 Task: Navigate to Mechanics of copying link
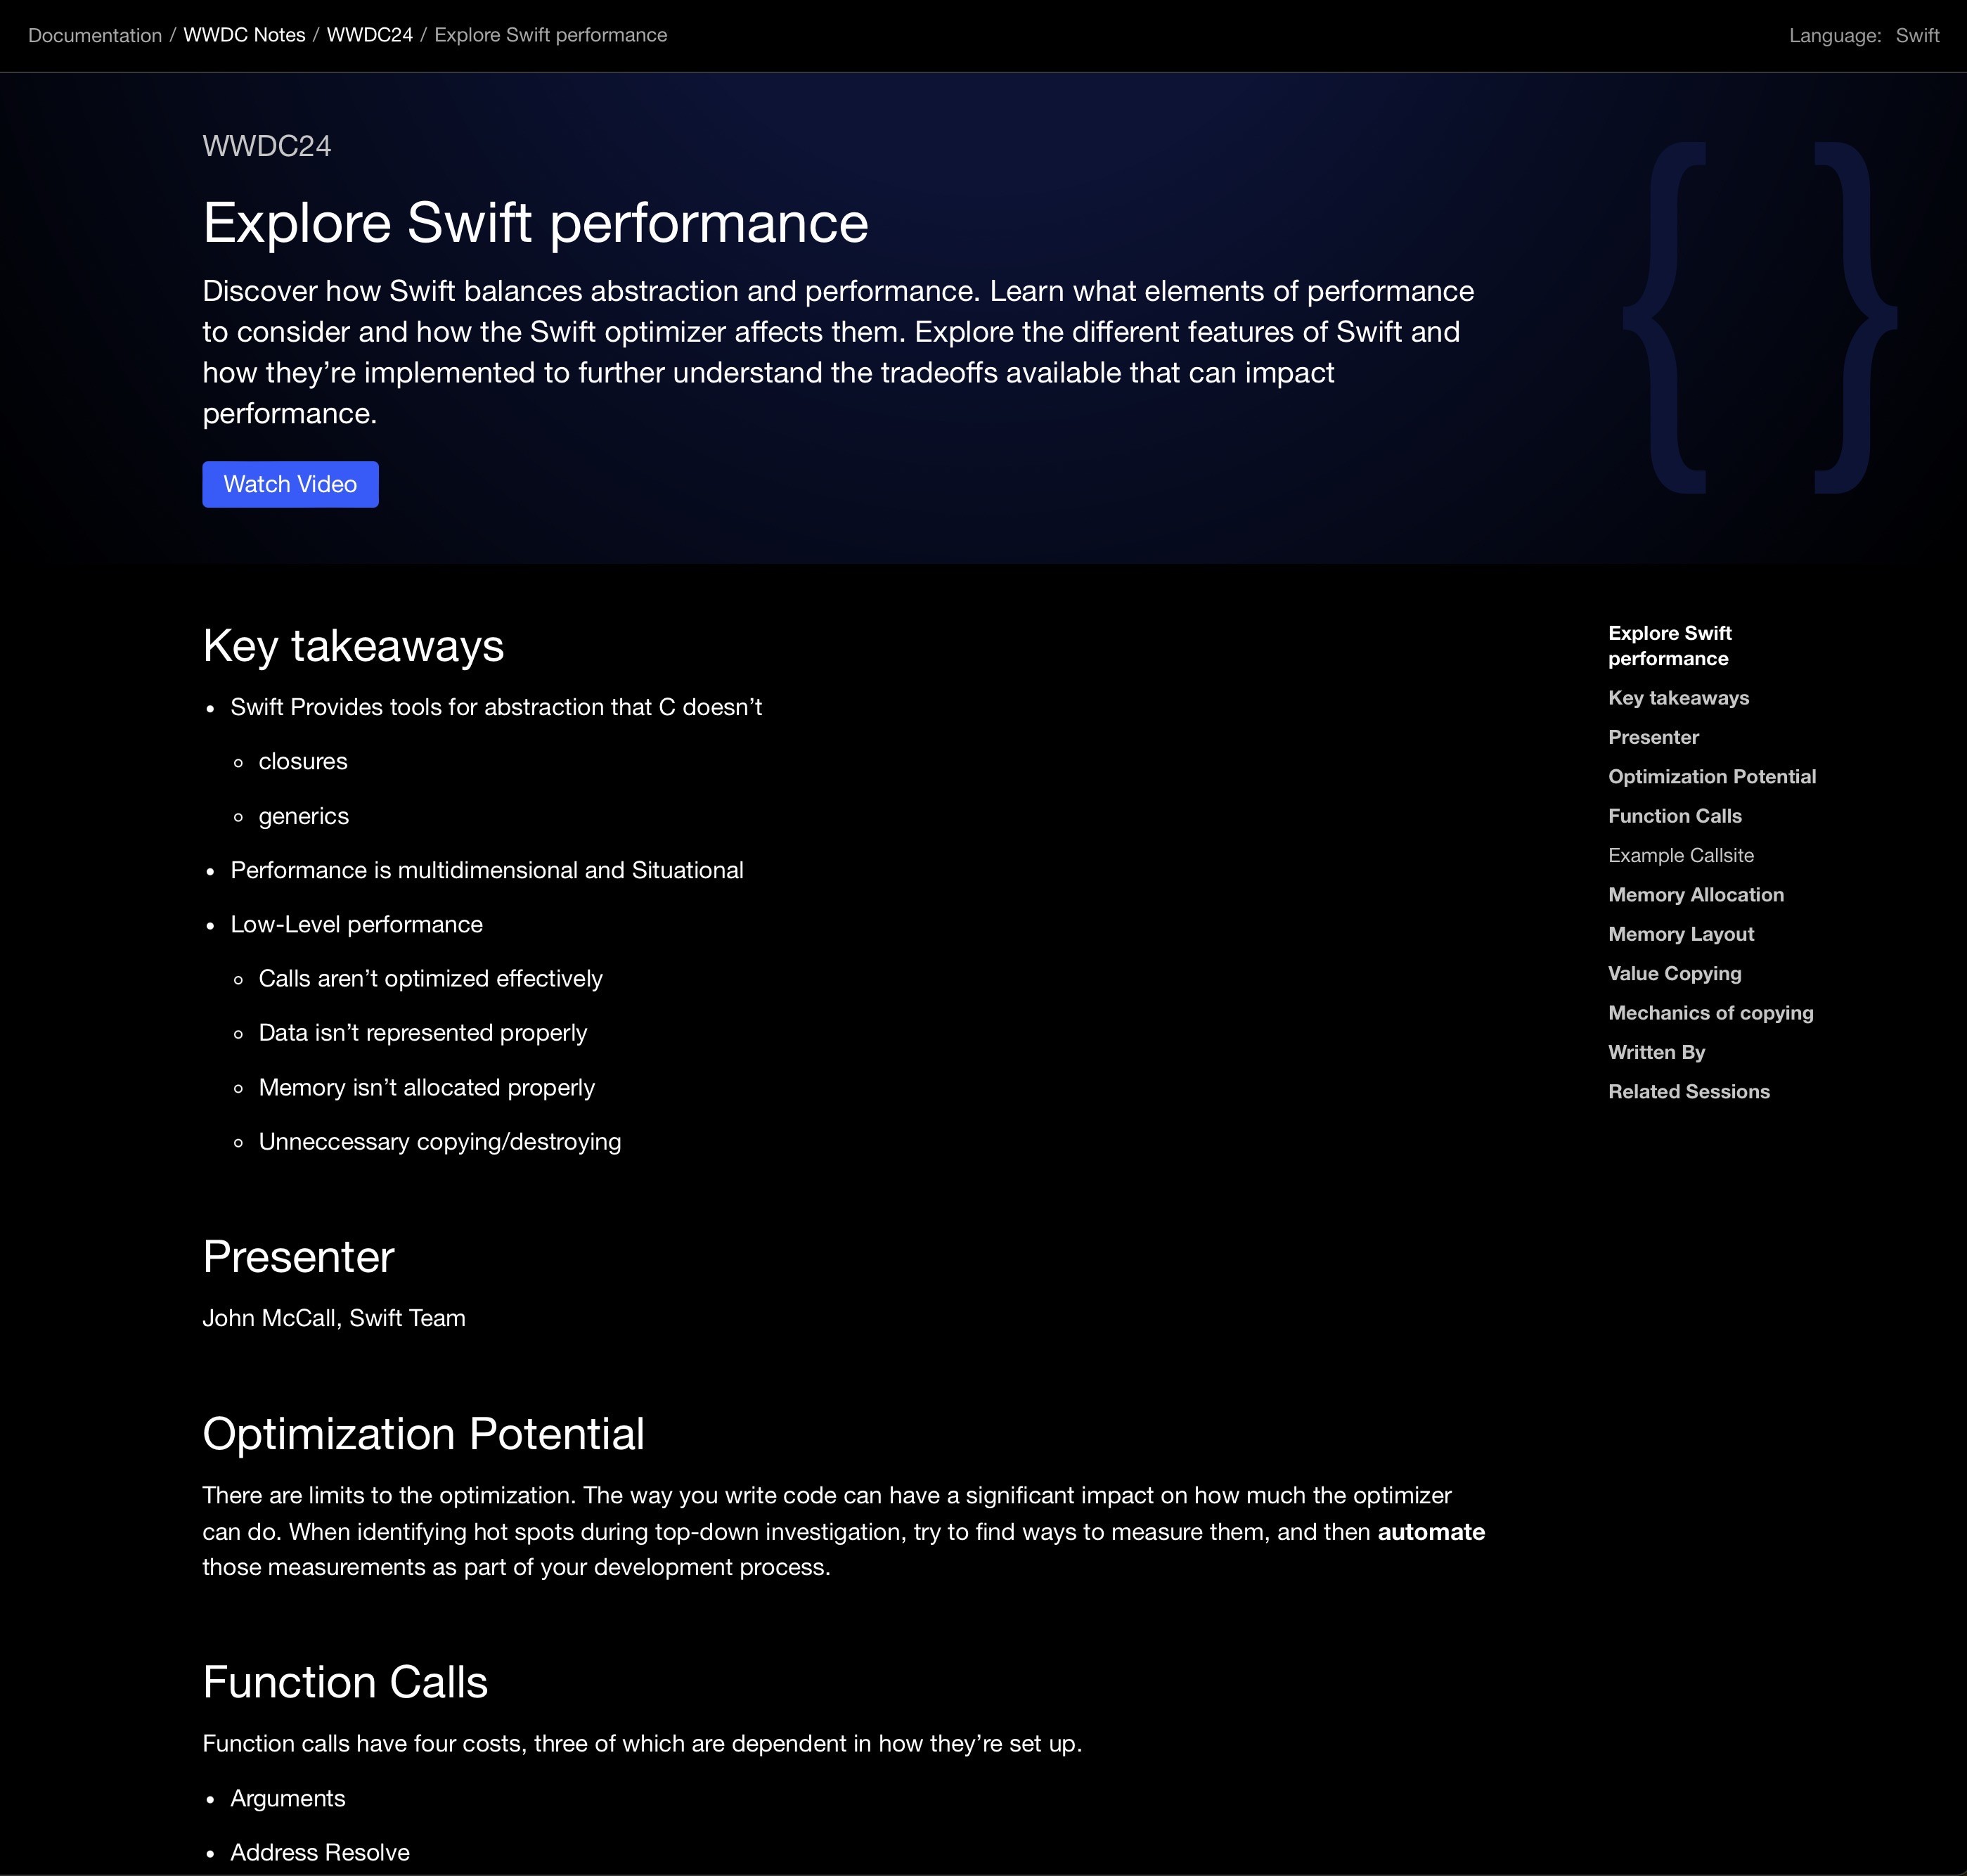(1710, 1013)
